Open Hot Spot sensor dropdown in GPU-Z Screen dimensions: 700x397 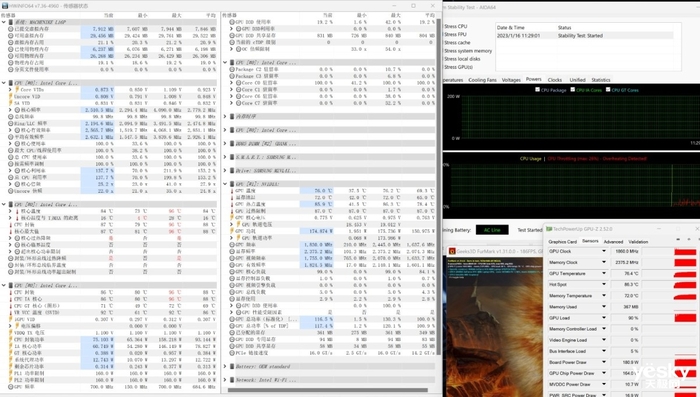click(604, 284)
